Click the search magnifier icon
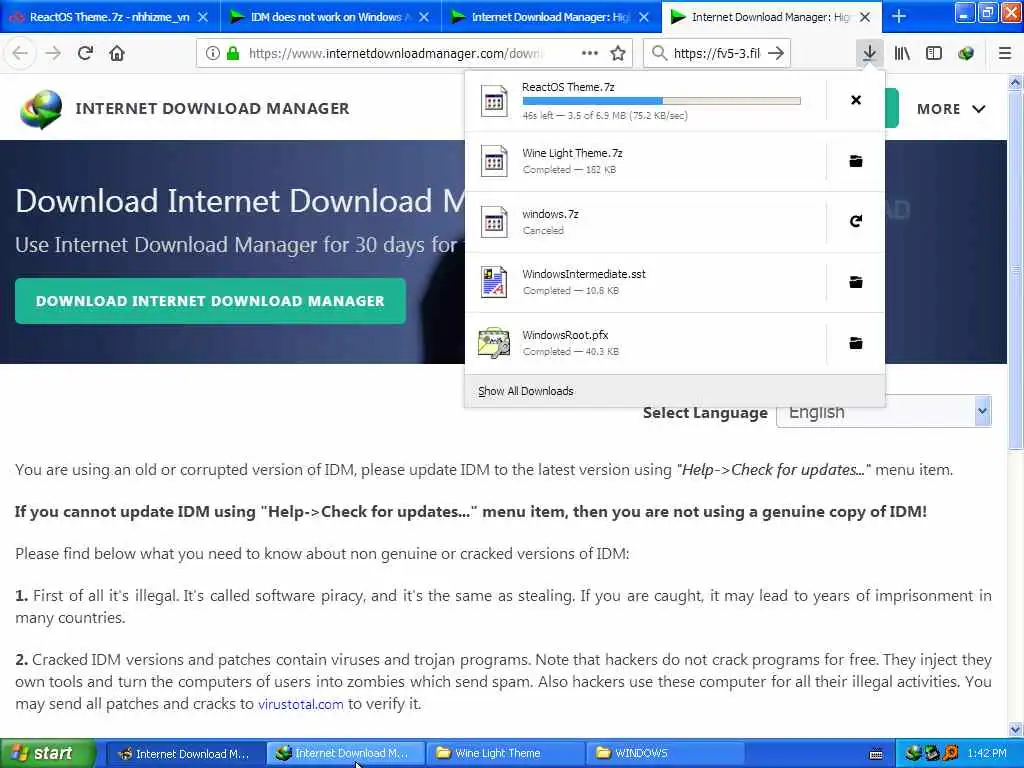 pos(660,54)
